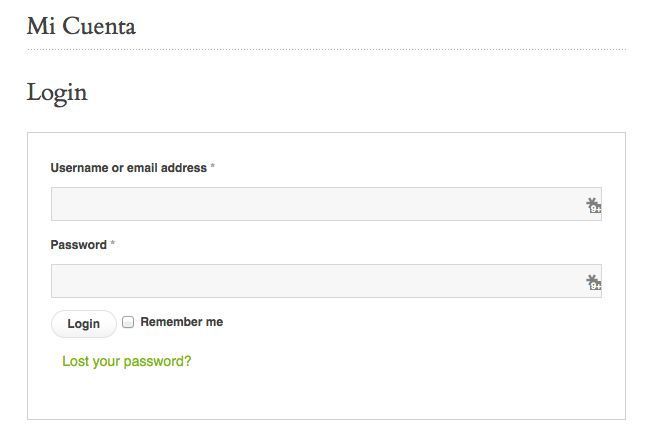The width and height of the screenshot is (651, 442).
Task: Click the 9+ badge in username field
Action: point(596,209)
